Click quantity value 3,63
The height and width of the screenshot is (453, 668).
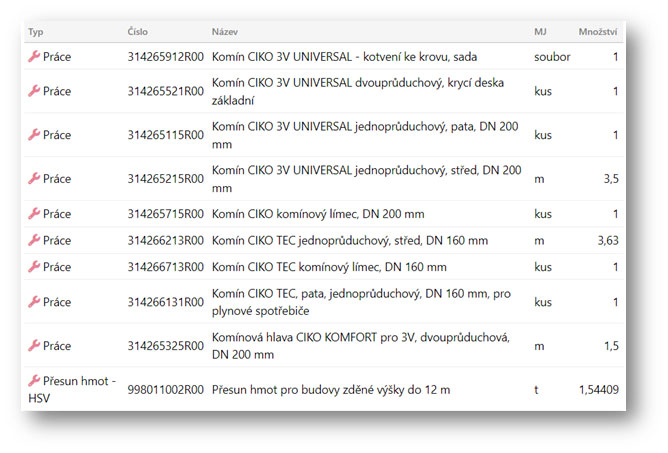[608, 240]
